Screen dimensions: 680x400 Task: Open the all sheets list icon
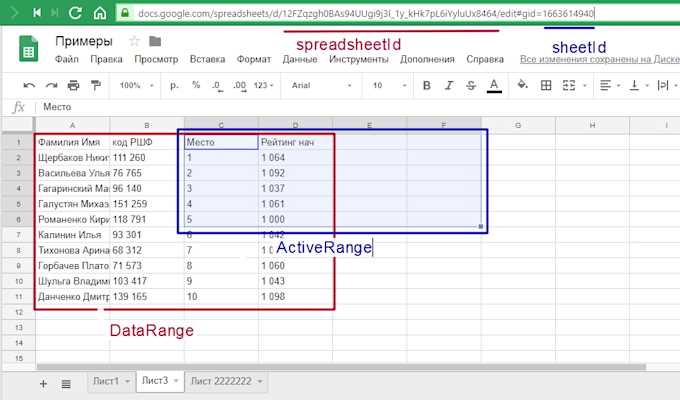(66, 384)
